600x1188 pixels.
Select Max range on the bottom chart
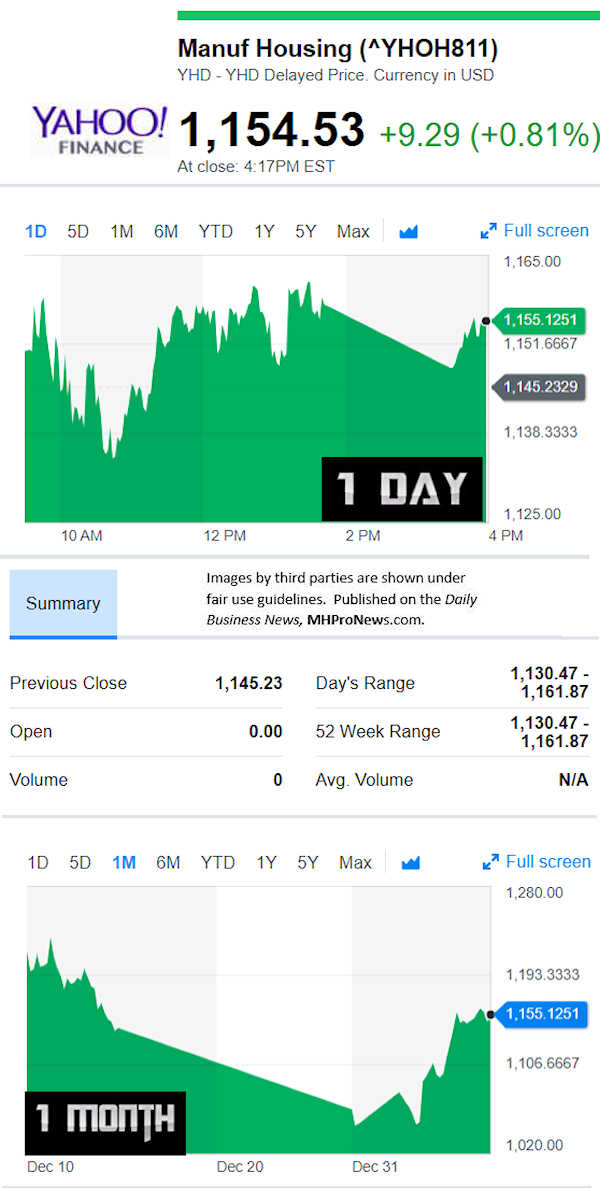pyautogui.click(x=355, y=863)
